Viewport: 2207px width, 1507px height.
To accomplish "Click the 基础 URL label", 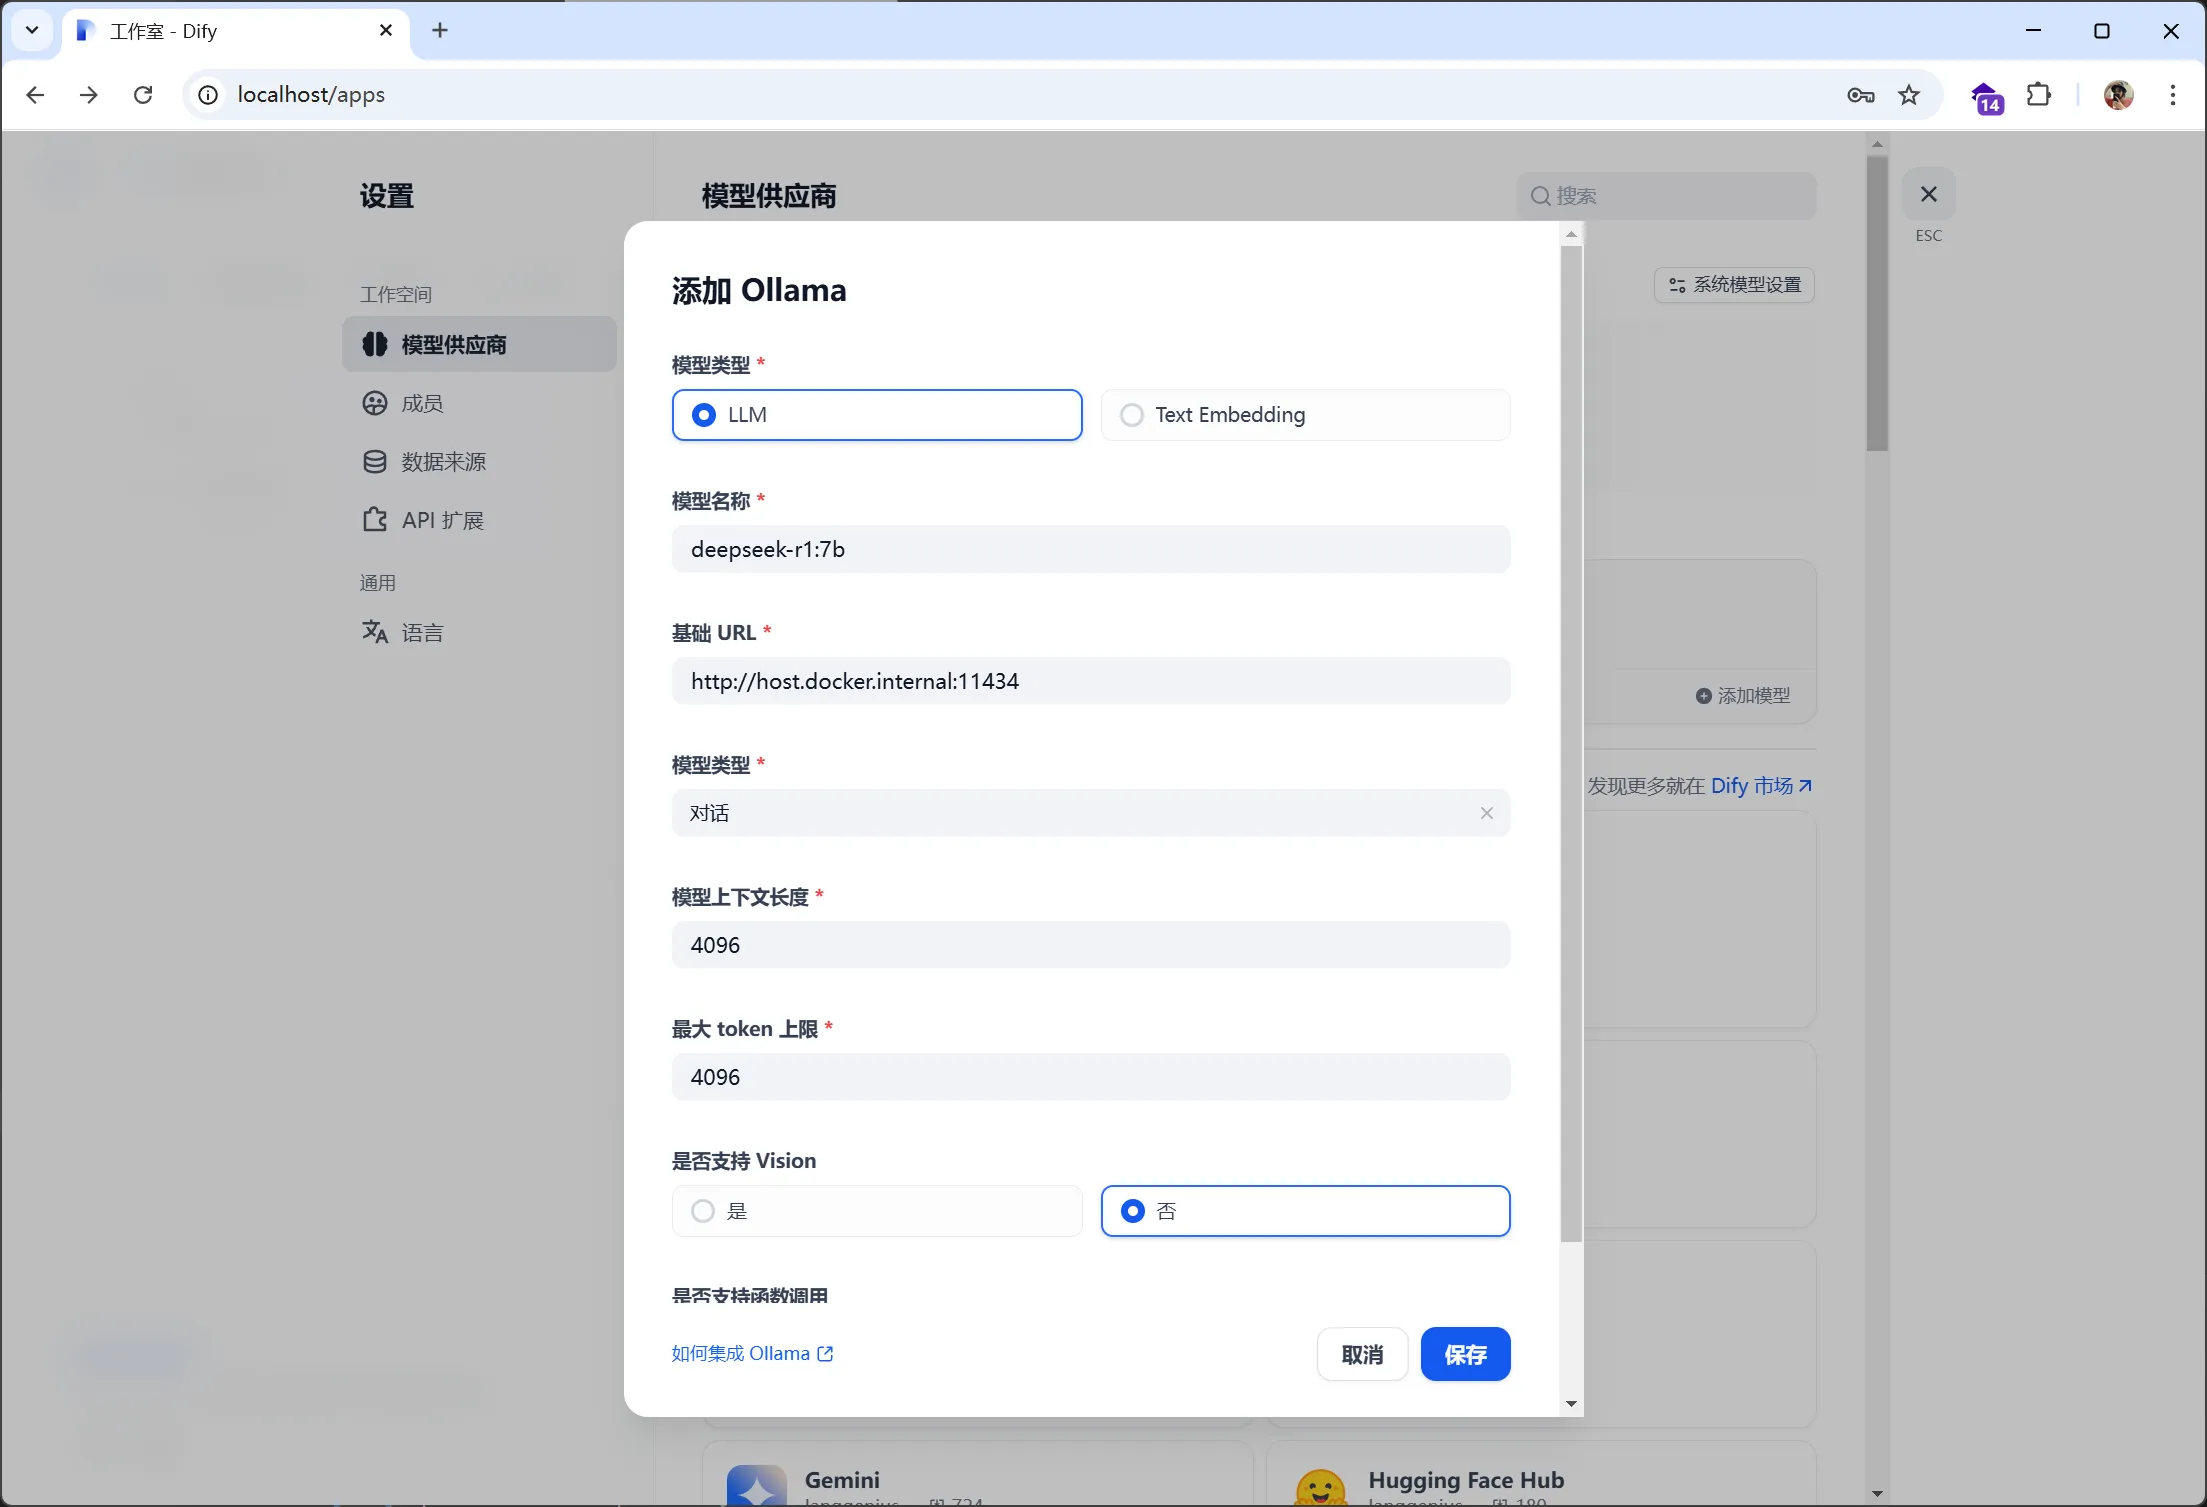I will click(714, 633).
